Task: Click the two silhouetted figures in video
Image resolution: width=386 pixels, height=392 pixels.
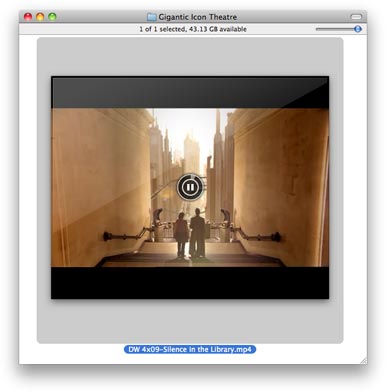Action: pos(190,233)
